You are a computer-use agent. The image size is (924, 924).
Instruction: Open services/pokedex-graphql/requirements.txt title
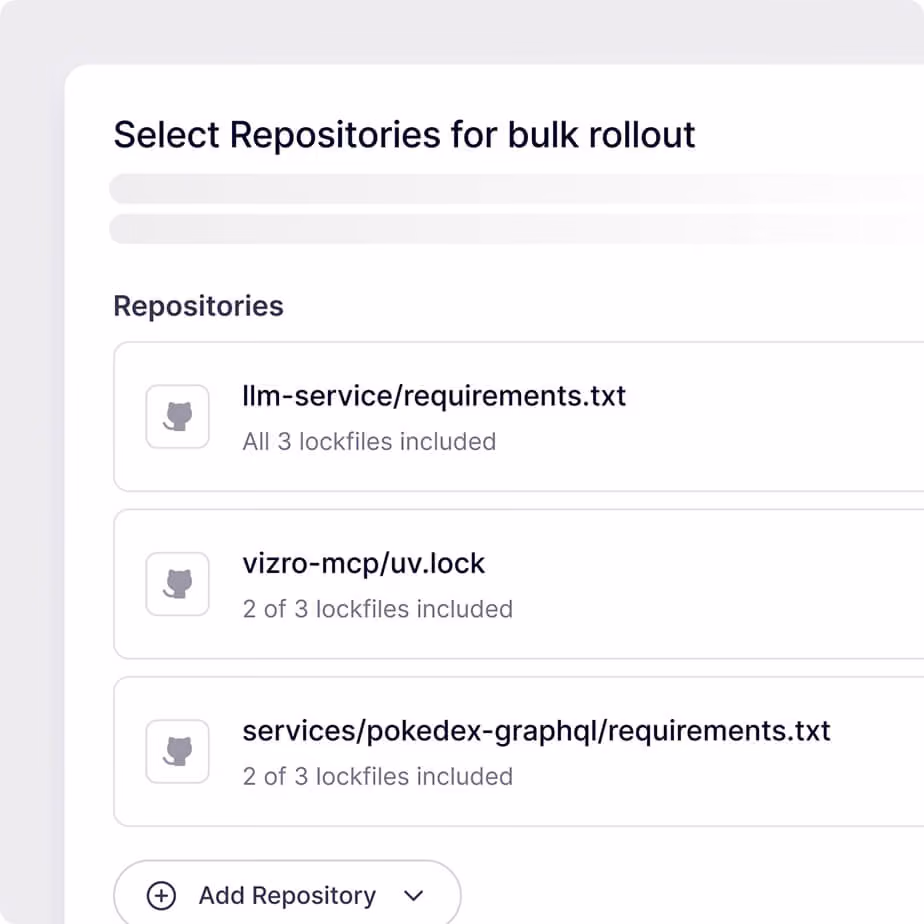[536, 731]
